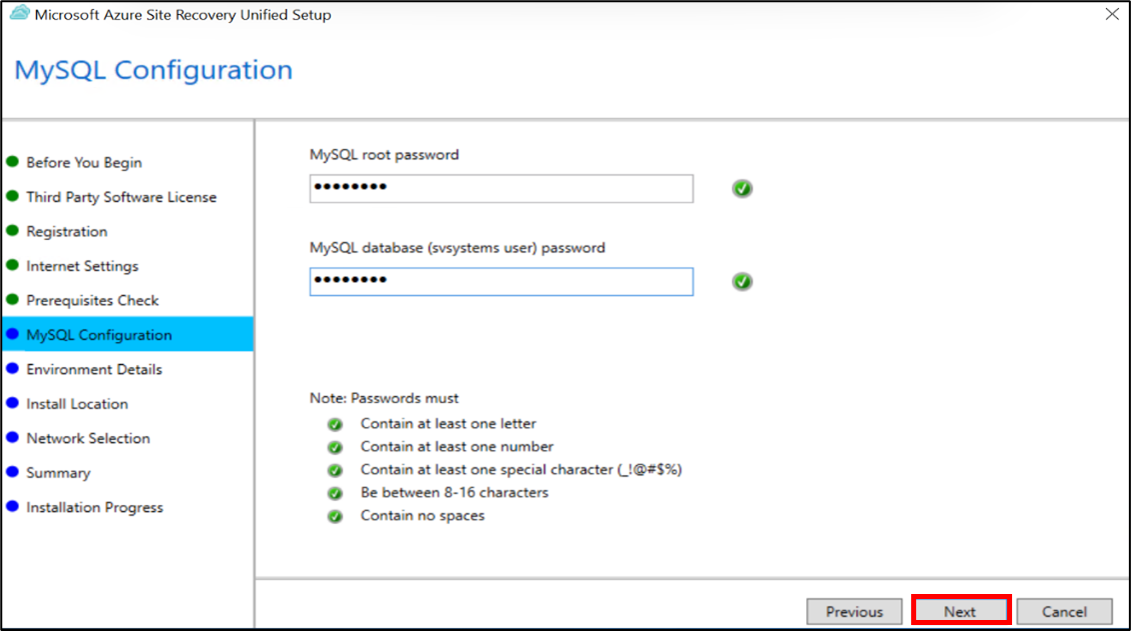Go to the Summary step
The width and height of the screenshot is (1131, 631).
pos(58,473)
